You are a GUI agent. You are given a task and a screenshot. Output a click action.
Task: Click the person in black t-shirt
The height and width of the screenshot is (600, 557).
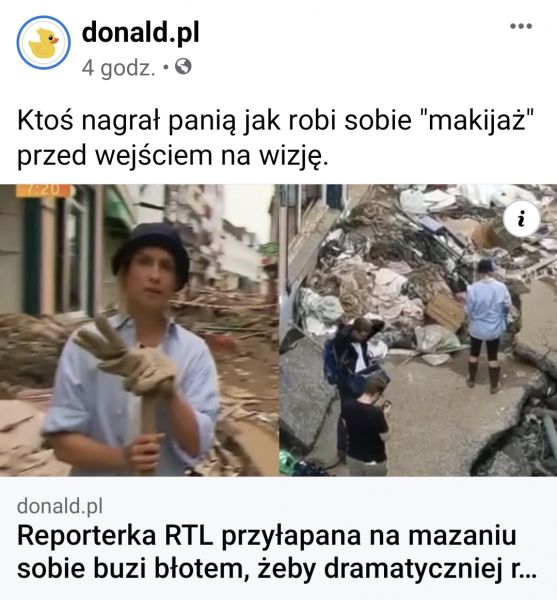(365, 427)
